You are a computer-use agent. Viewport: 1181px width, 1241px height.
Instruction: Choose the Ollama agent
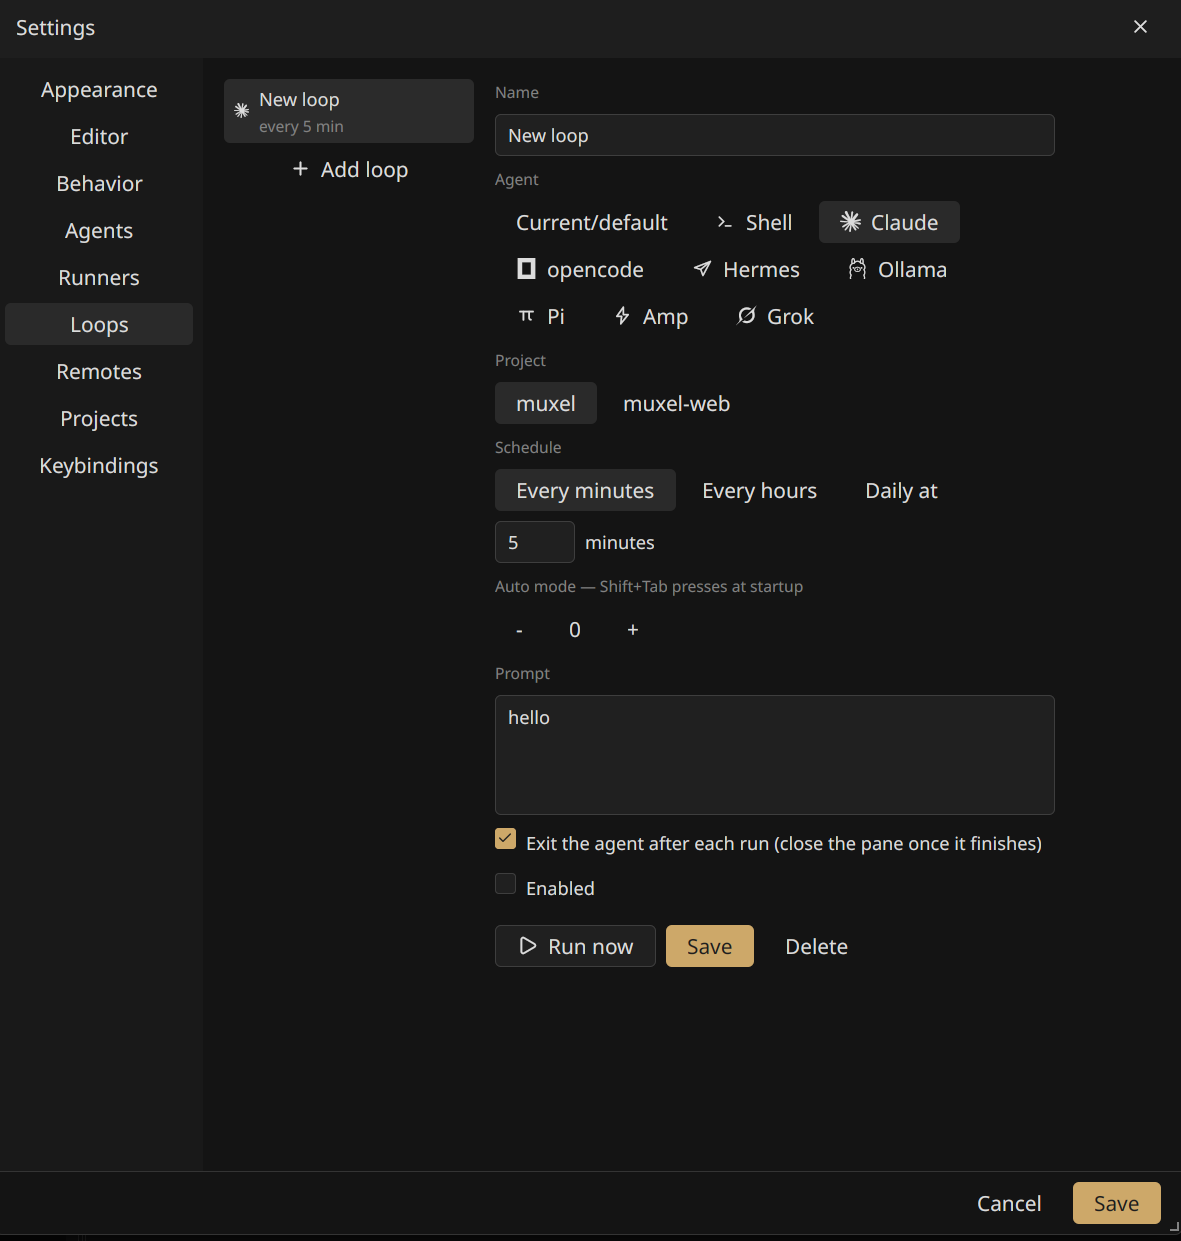tap(897, 269)
